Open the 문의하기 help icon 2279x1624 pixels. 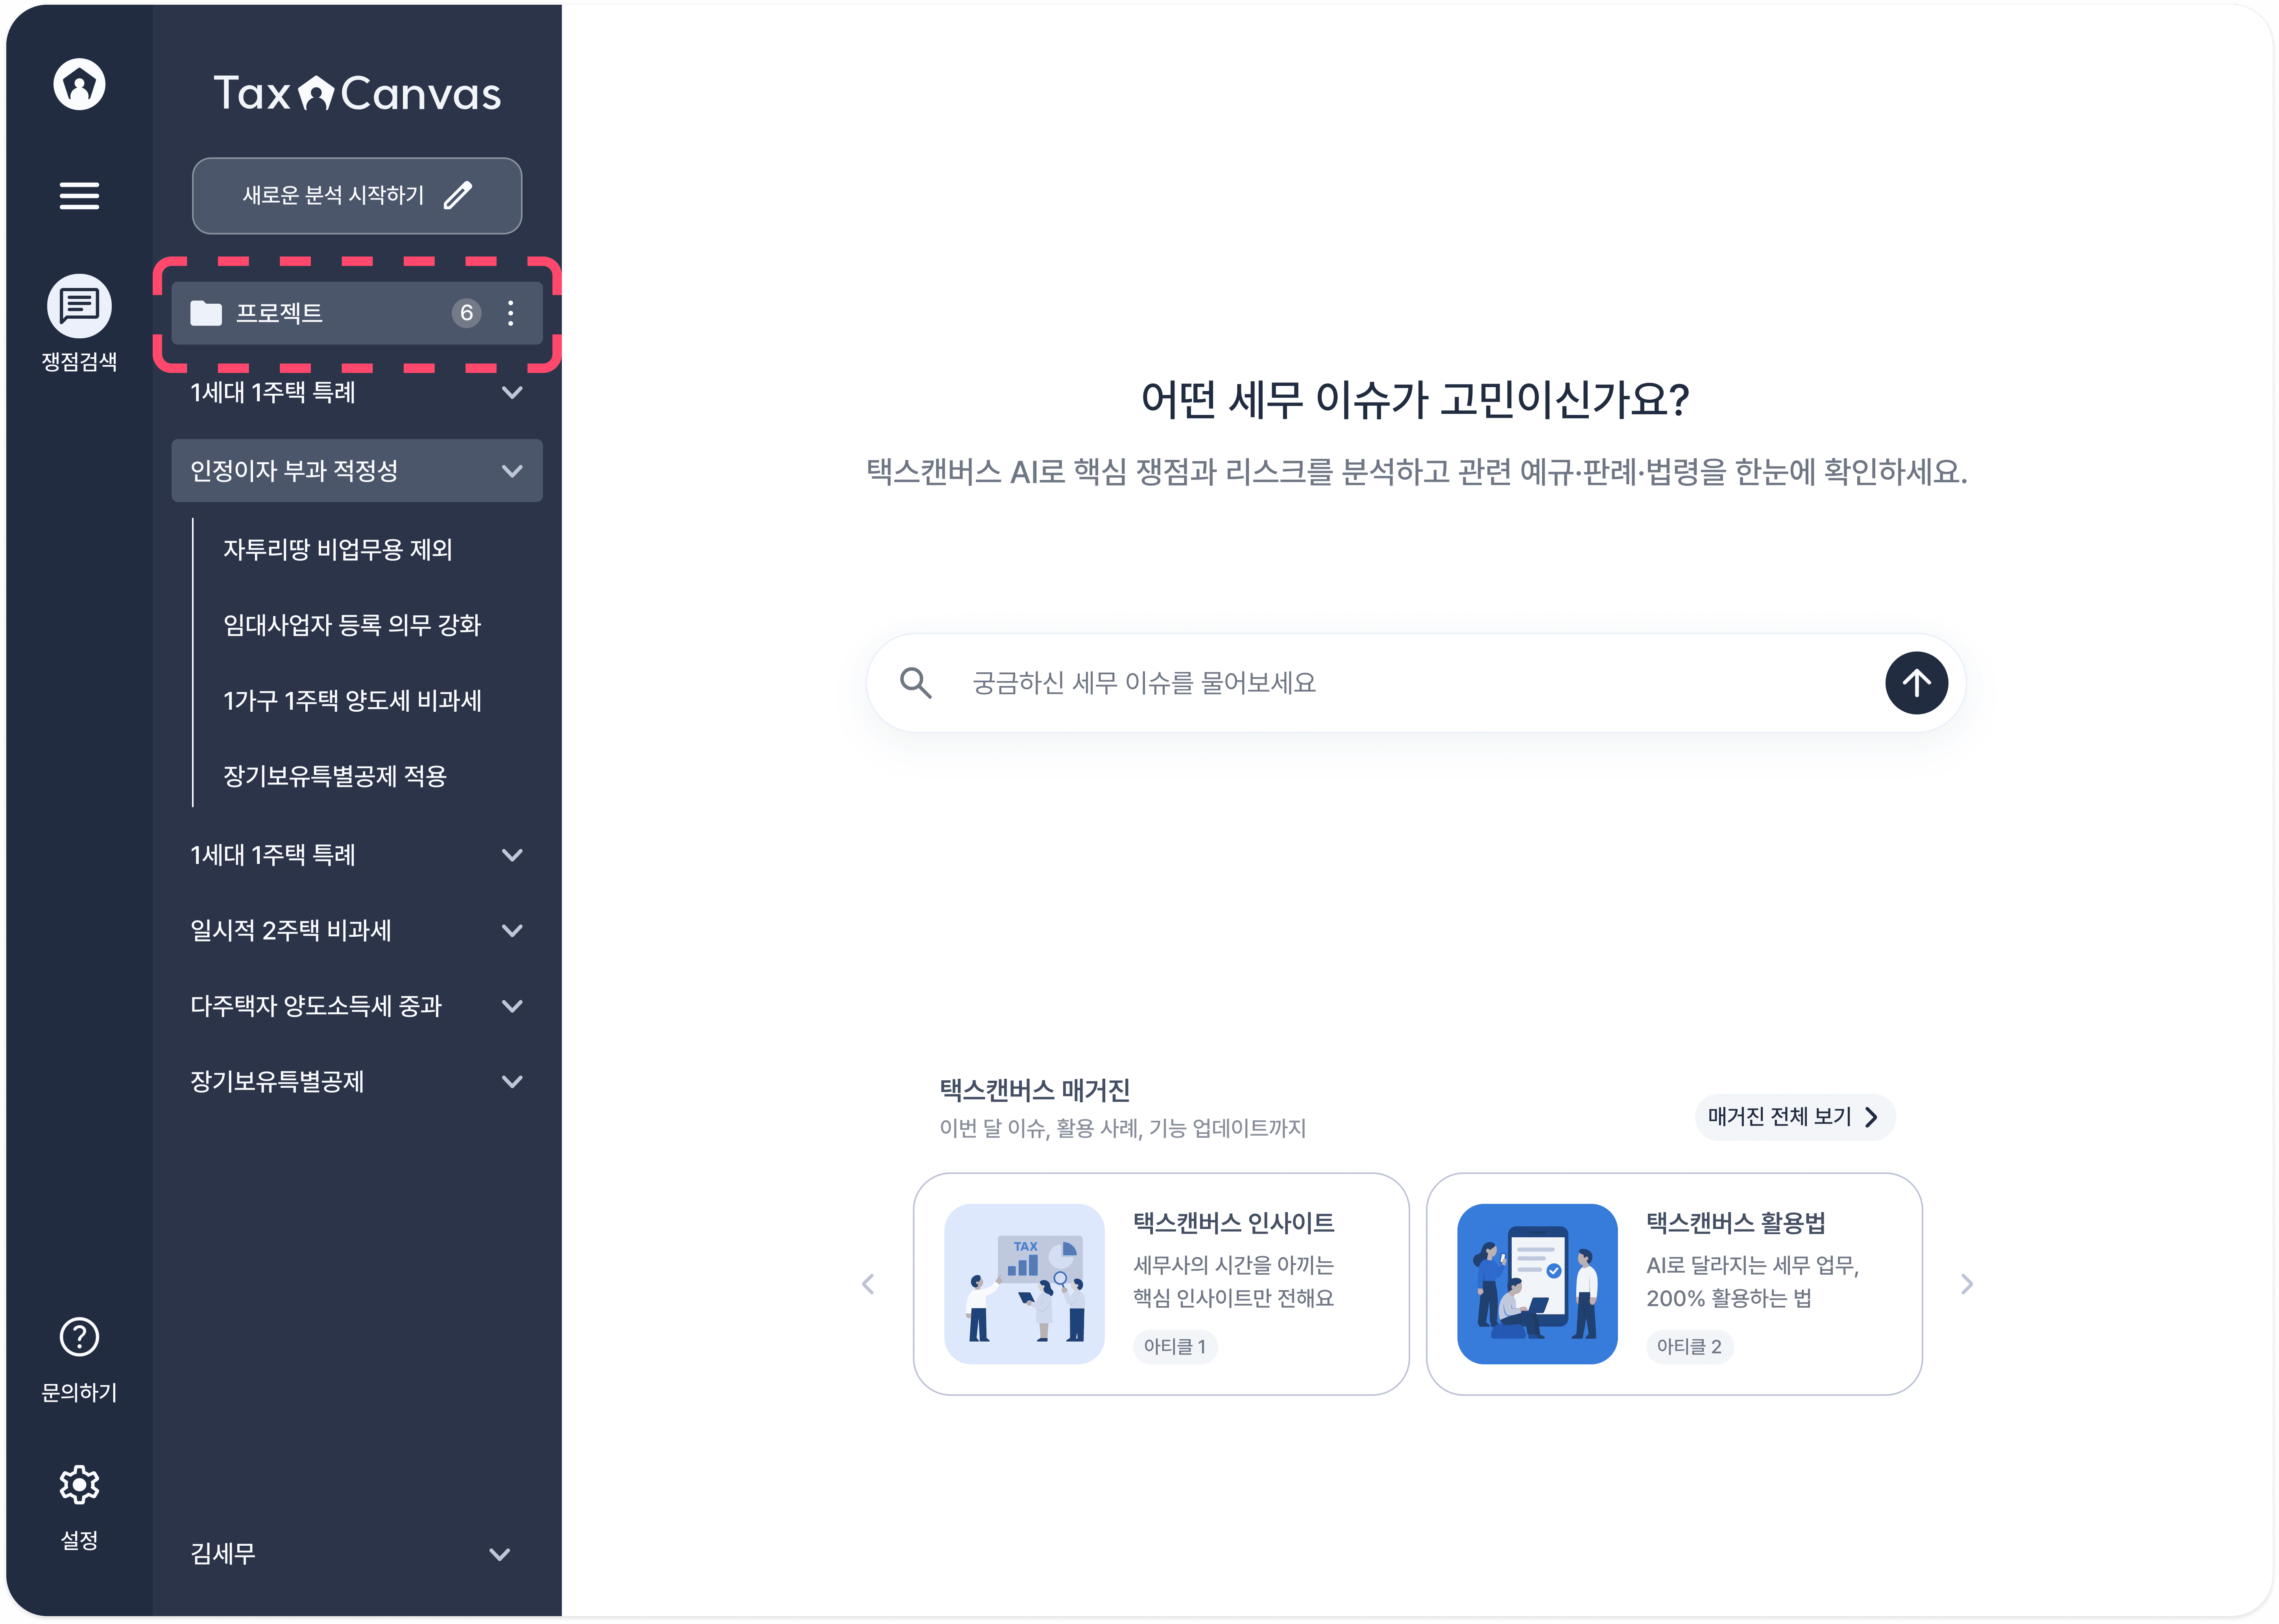(79, 1337)
